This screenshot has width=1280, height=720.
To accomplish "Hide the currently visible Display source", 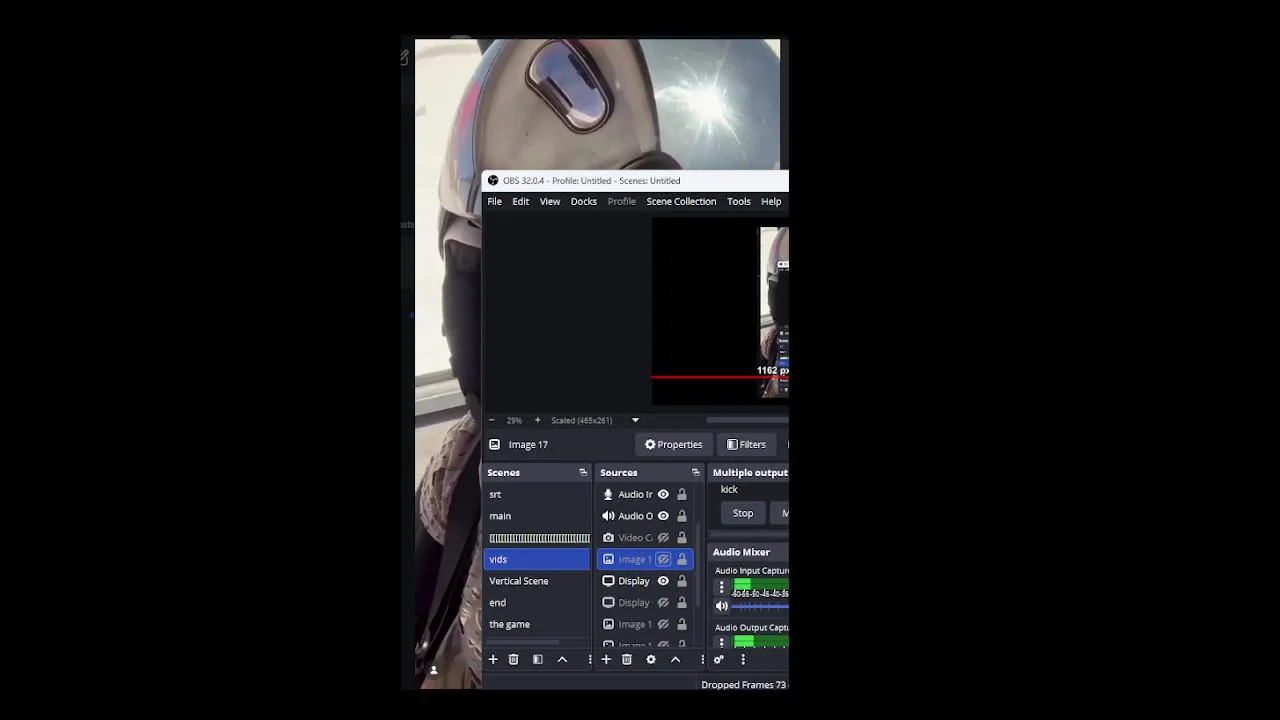I will pyautogui.click(x=663, y=581).
